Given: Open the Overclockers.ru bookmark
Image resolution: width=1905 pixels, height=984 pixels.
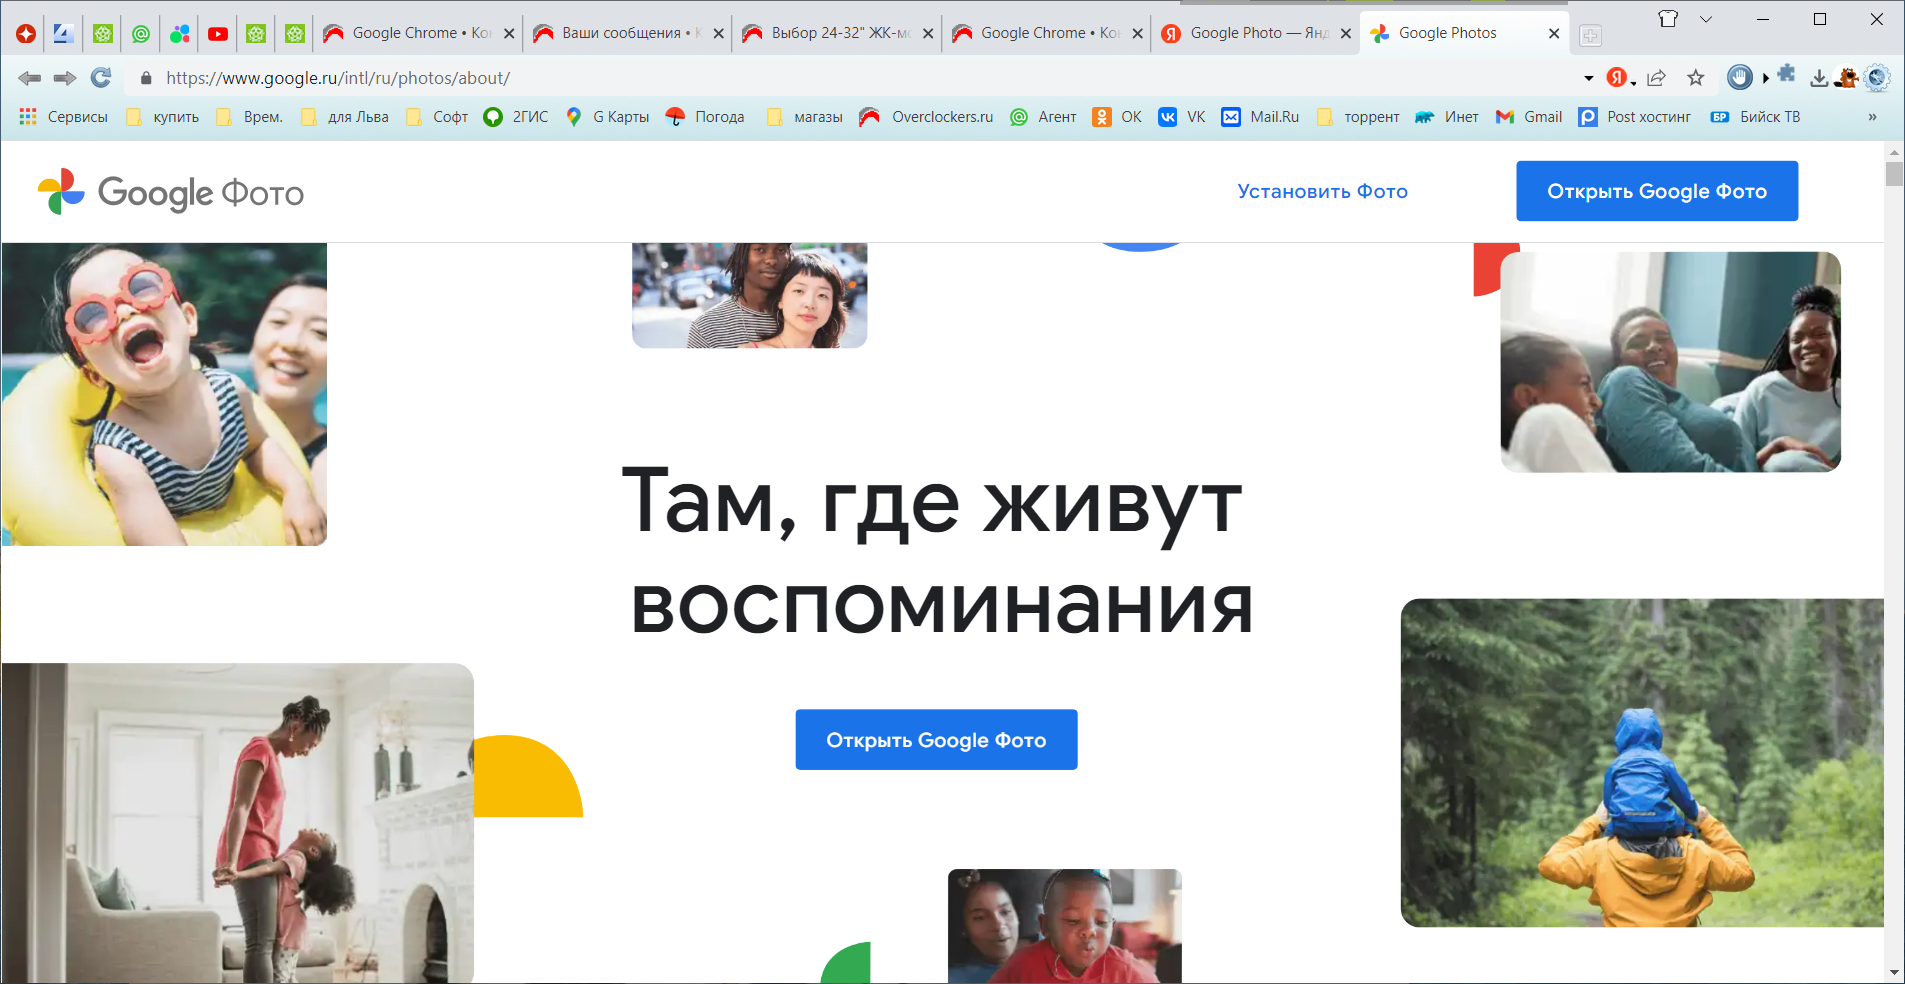Looking at the screenshot, I should point(926,117).
